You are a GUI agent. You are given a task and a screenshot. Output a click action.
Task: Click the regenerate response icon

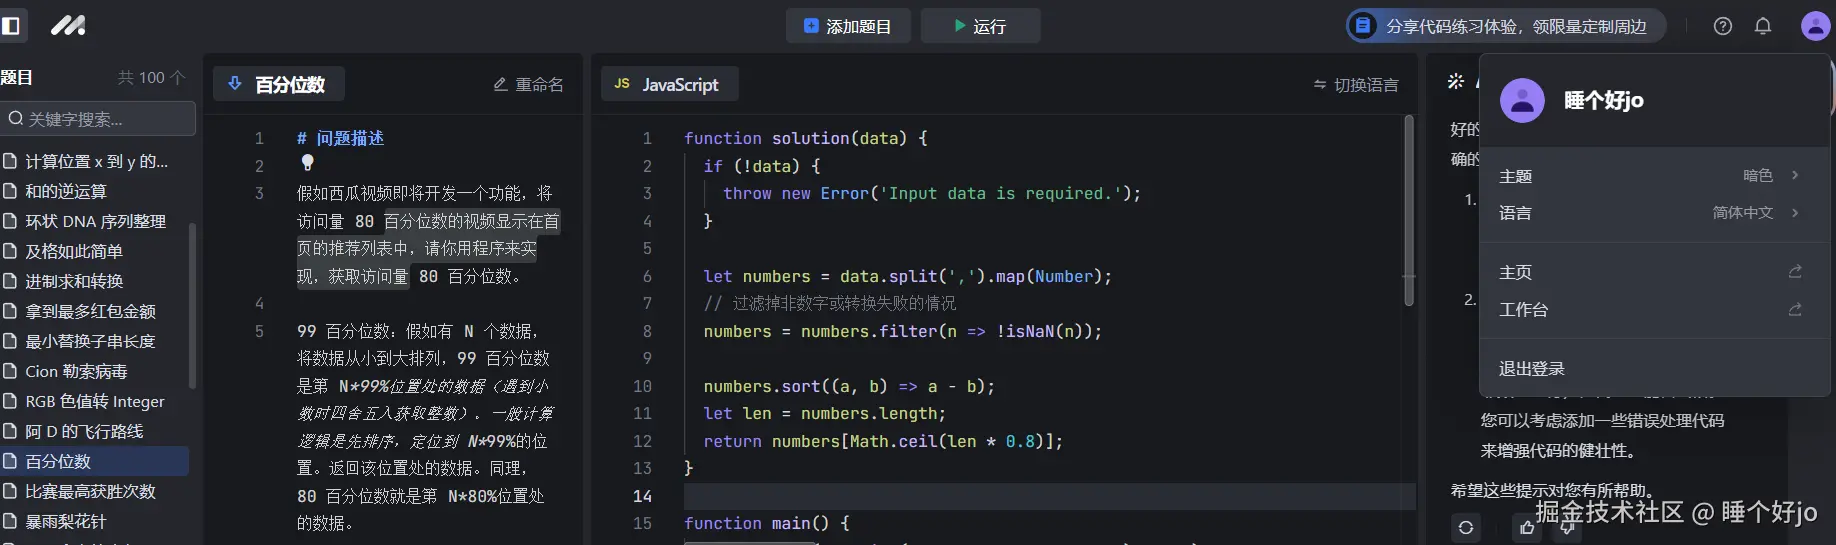(x=1466, y=527)
